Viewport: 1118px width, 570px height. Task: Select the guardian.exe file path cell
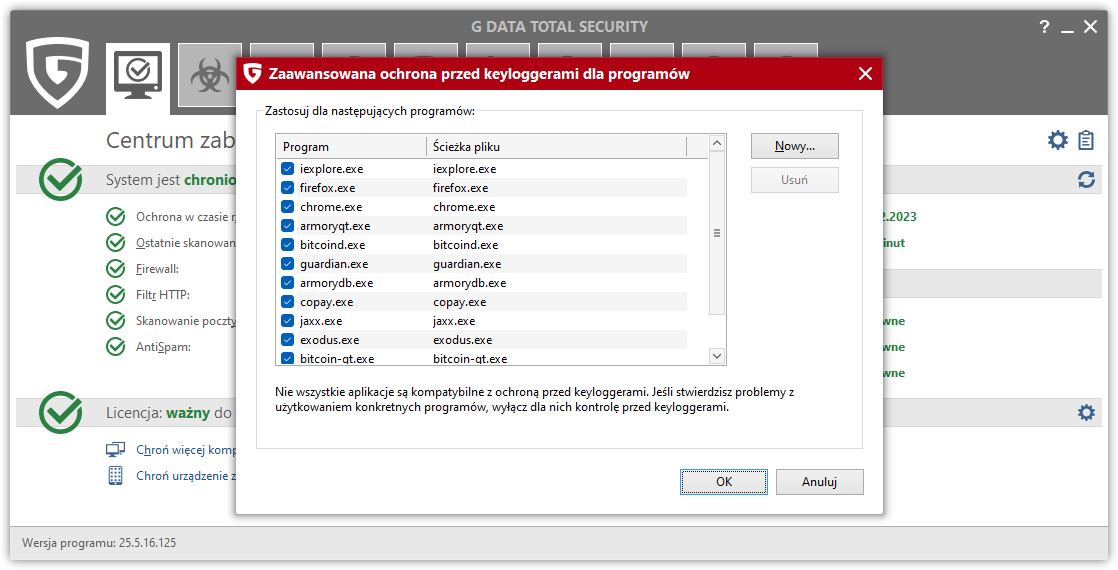point(467,264)
